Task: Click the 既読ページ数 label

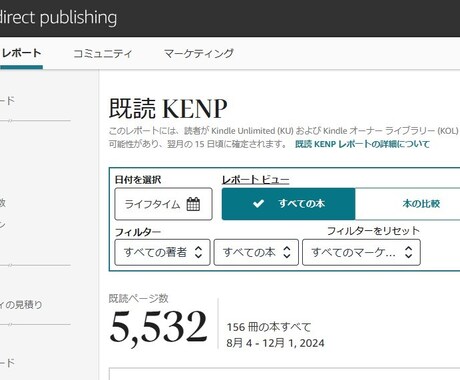Action: 138,299
